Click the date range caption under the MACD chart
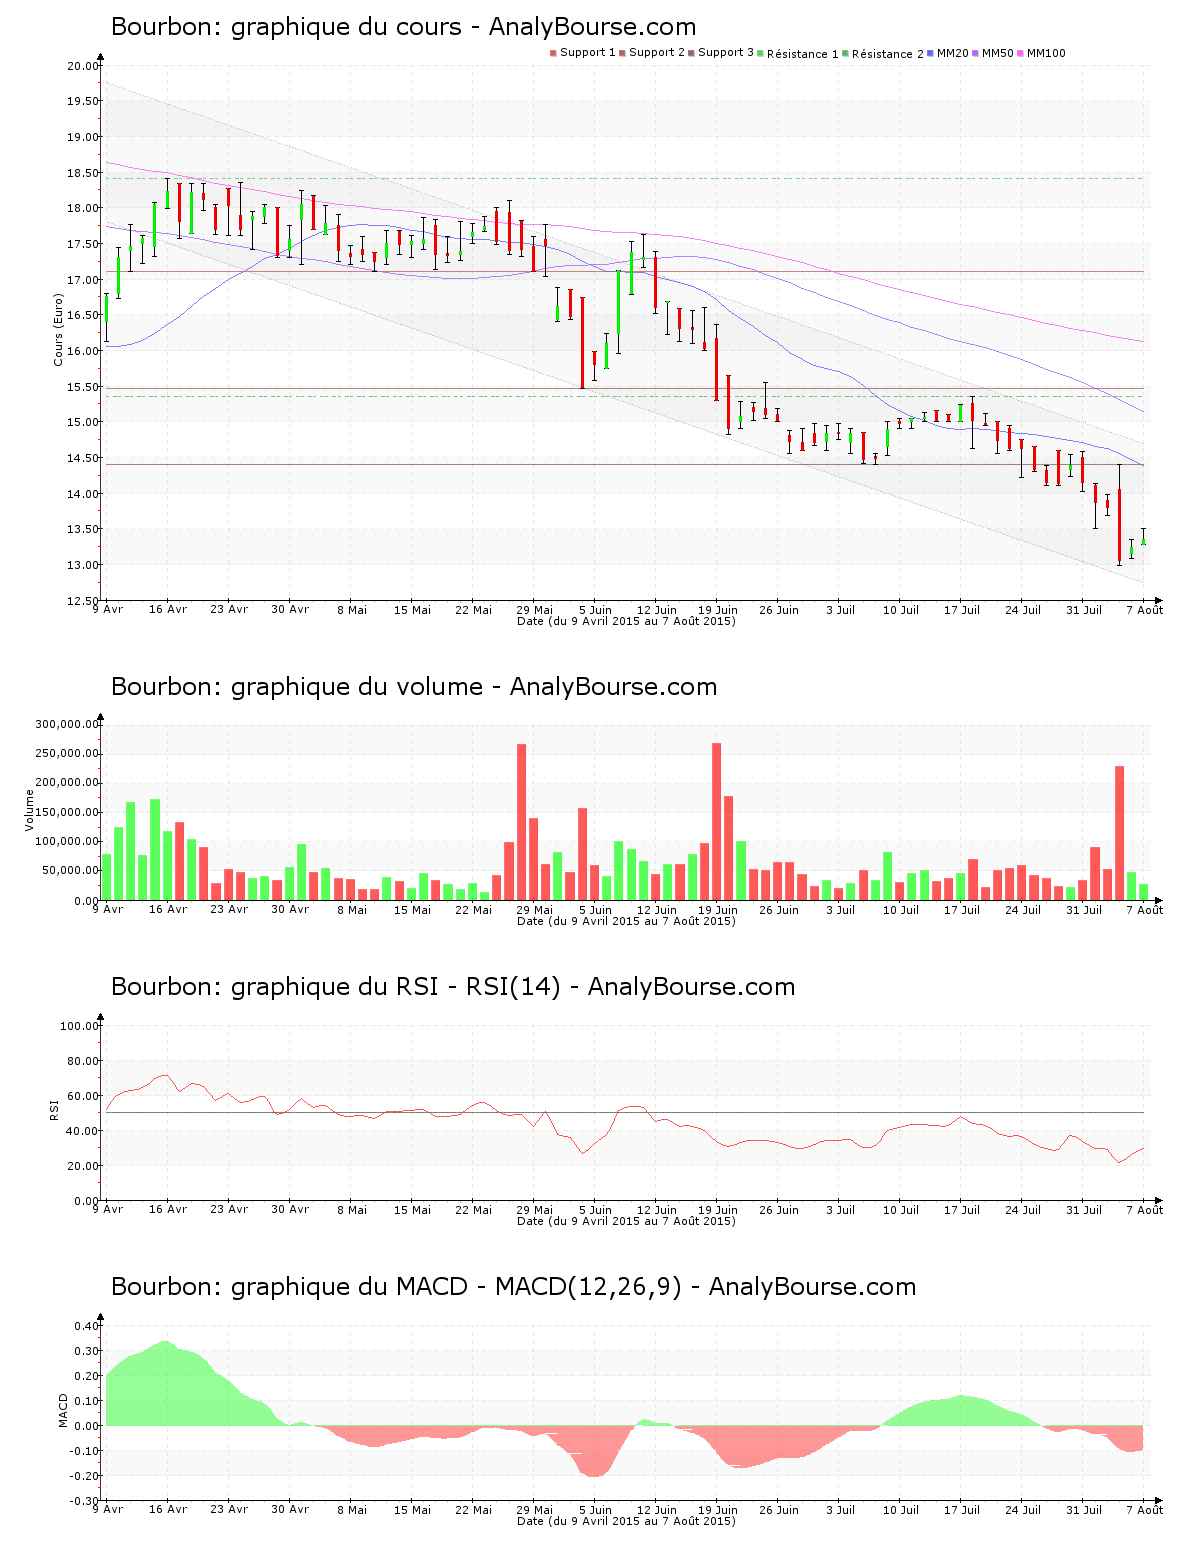Screen dimensions: 1200x1550 (x=626, y=1521)
